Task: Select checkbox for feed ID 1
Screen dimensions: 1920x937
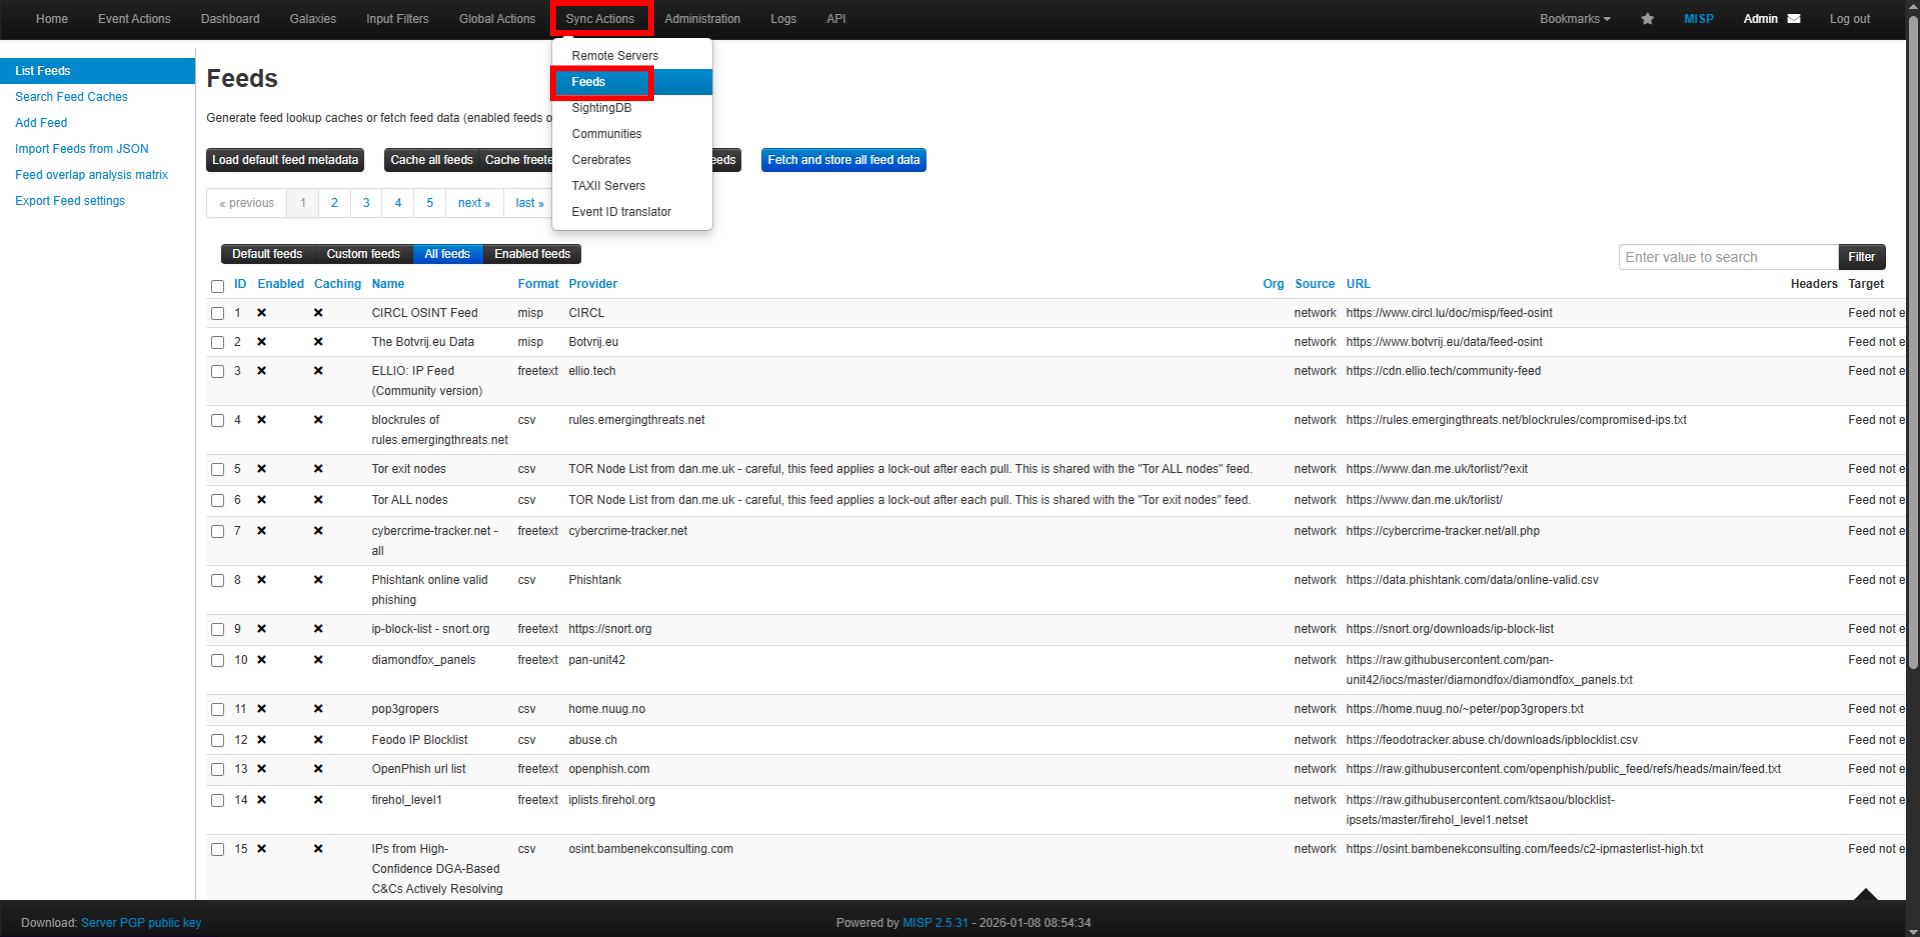Action: pyautogui.click(x=217, y=314)
